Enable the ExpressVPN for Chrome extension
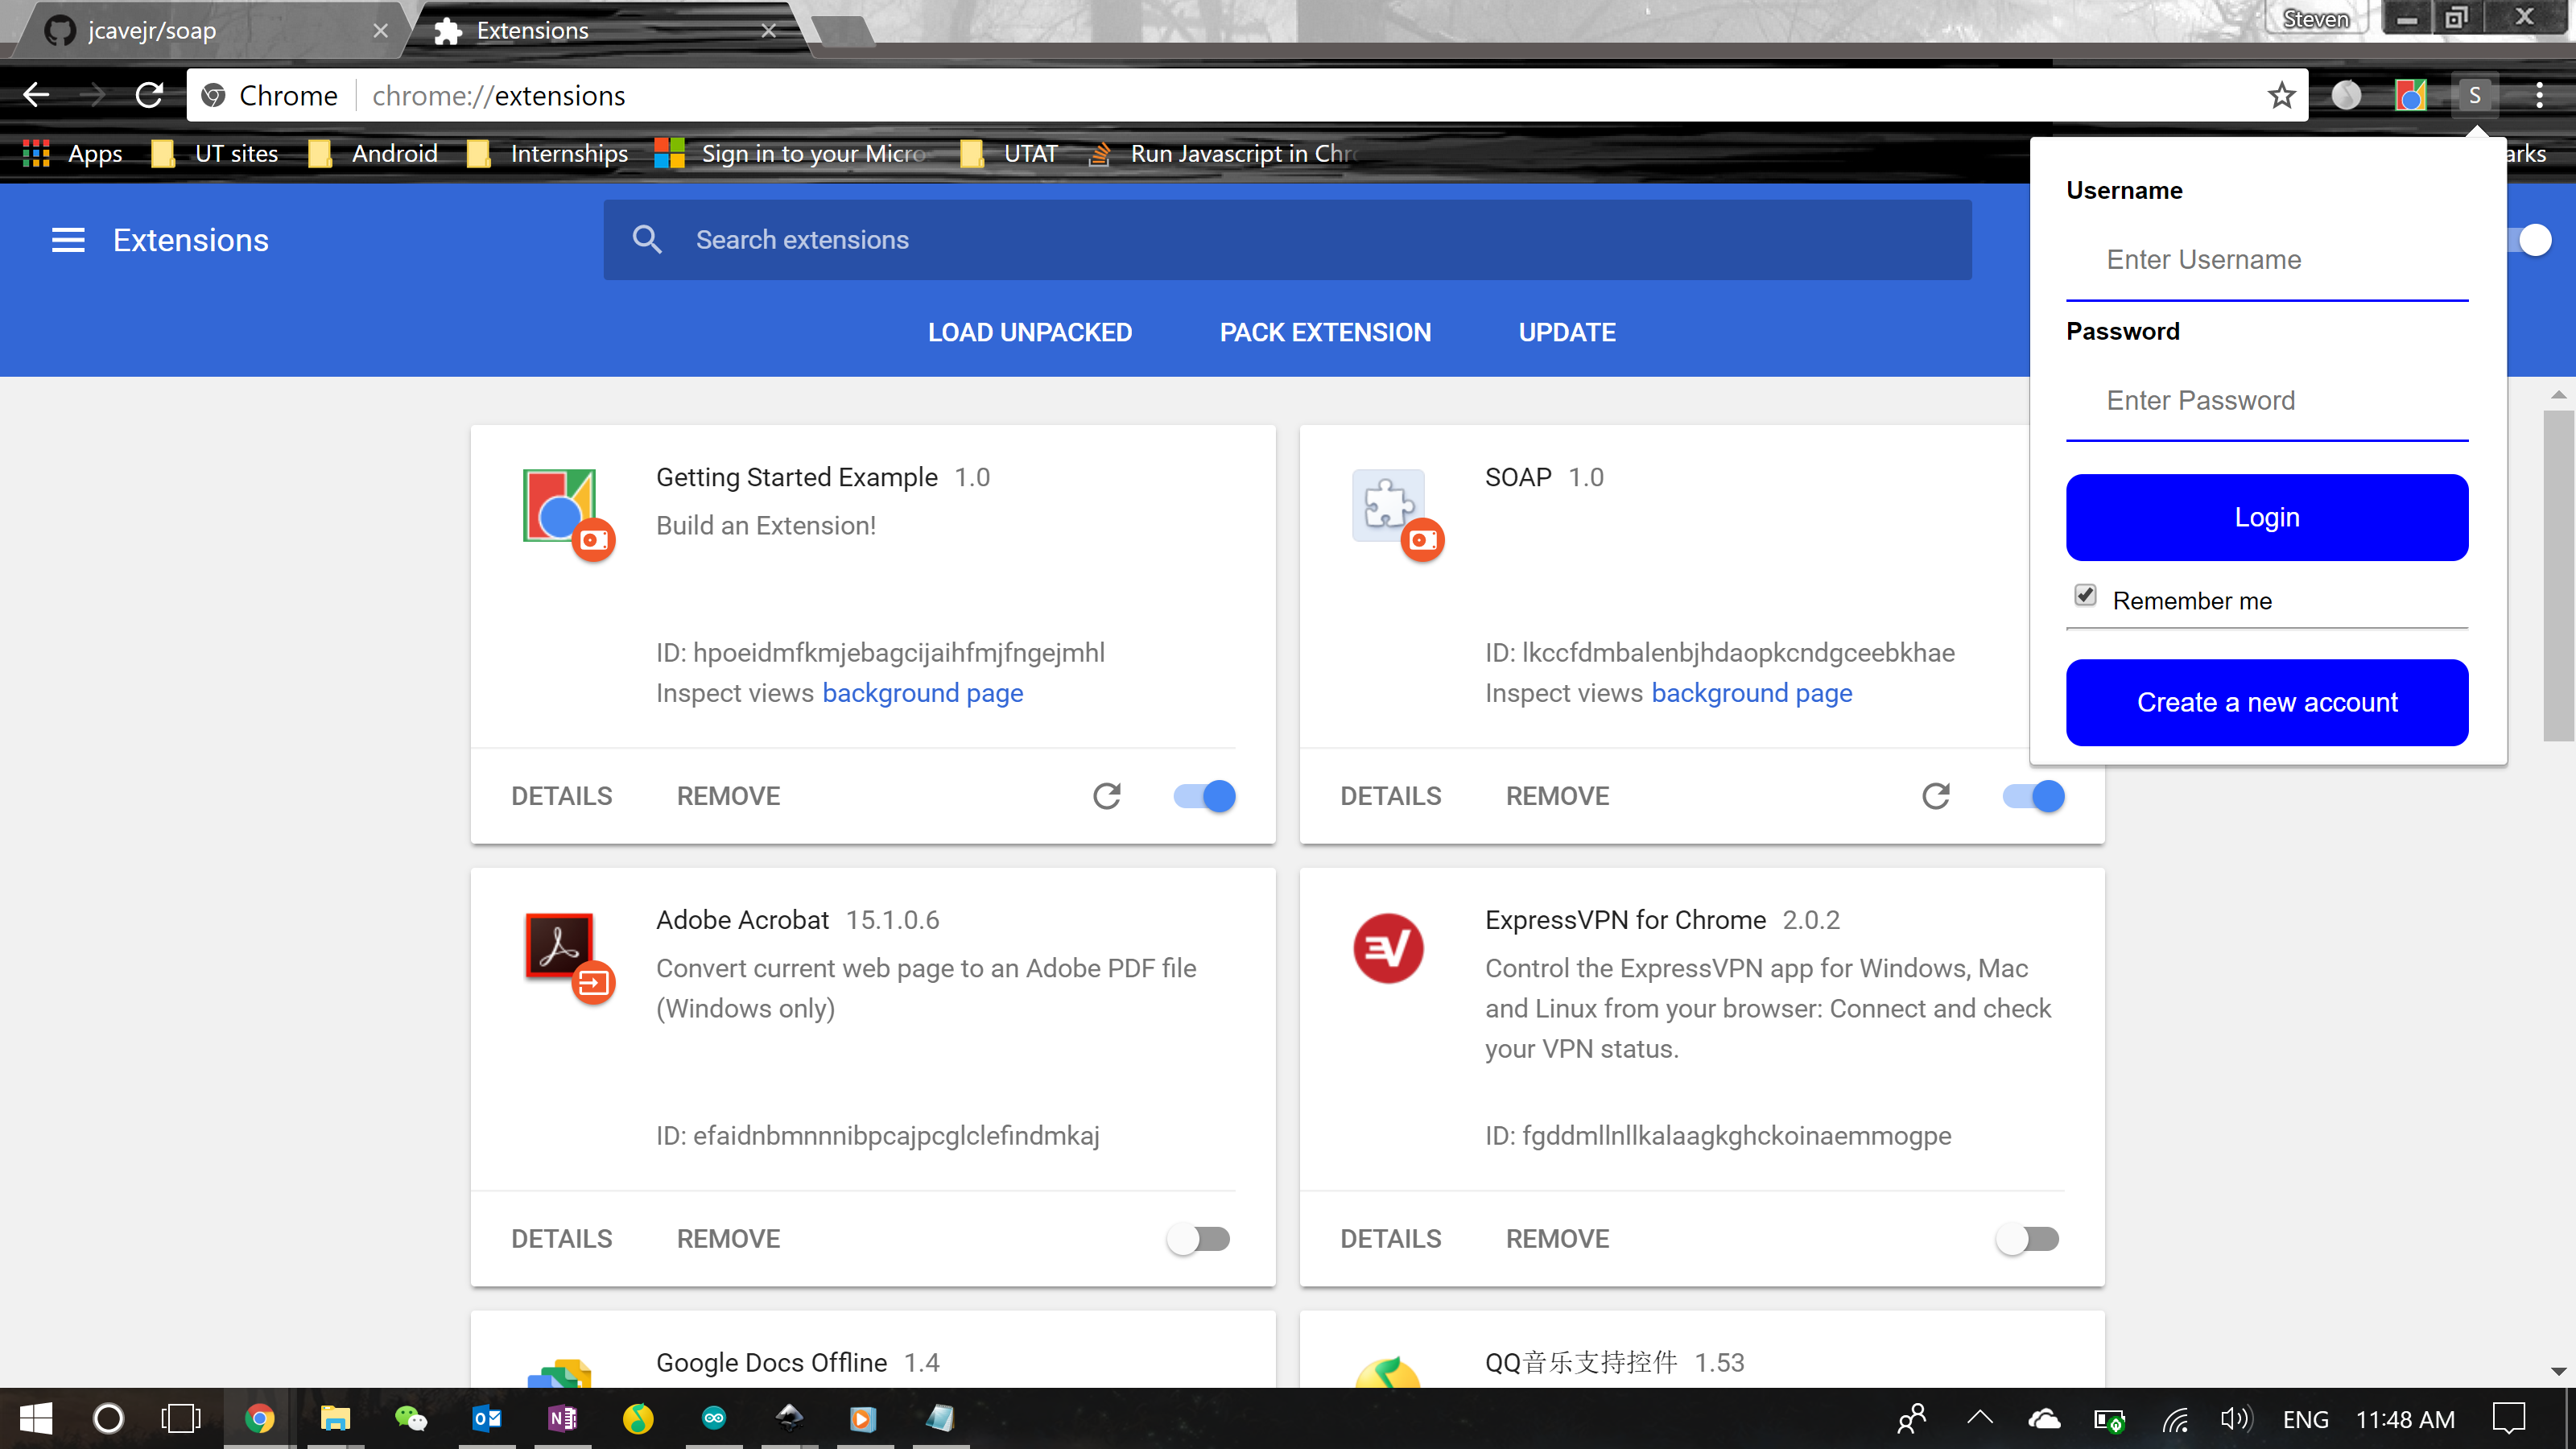 tap(2027, 1239)
